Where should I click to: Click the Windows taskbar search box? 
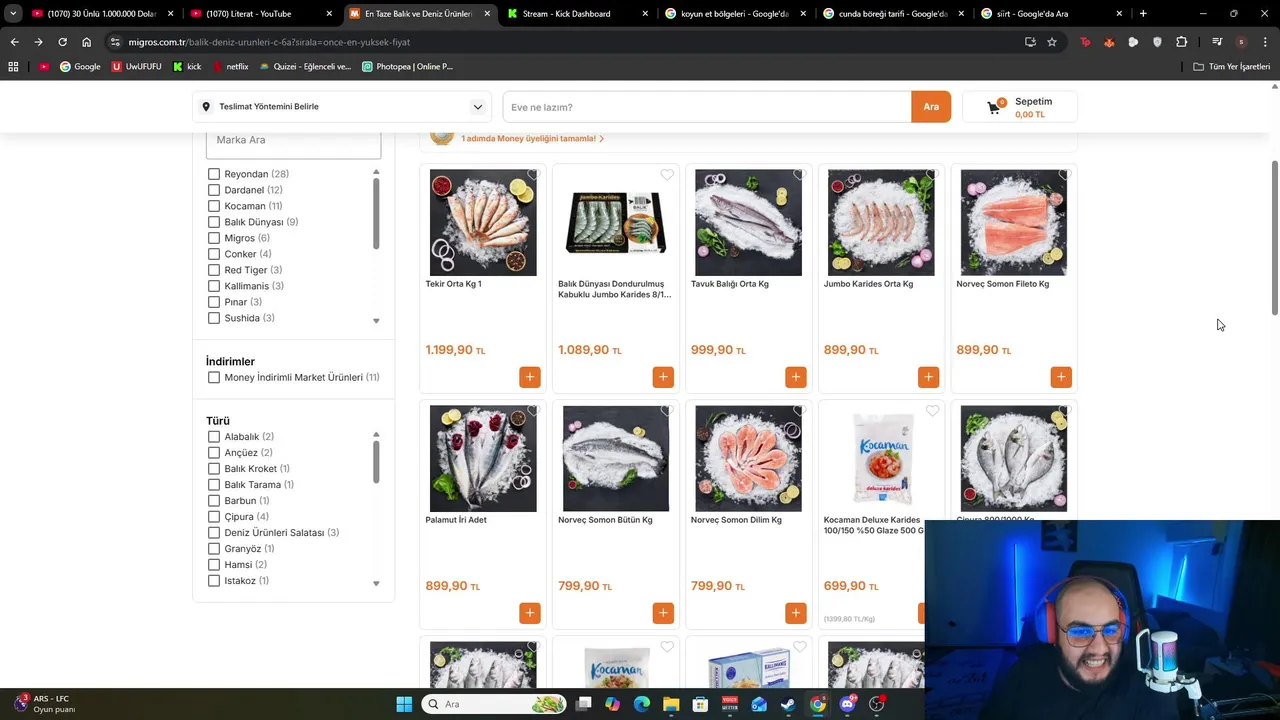coord(495,704)
